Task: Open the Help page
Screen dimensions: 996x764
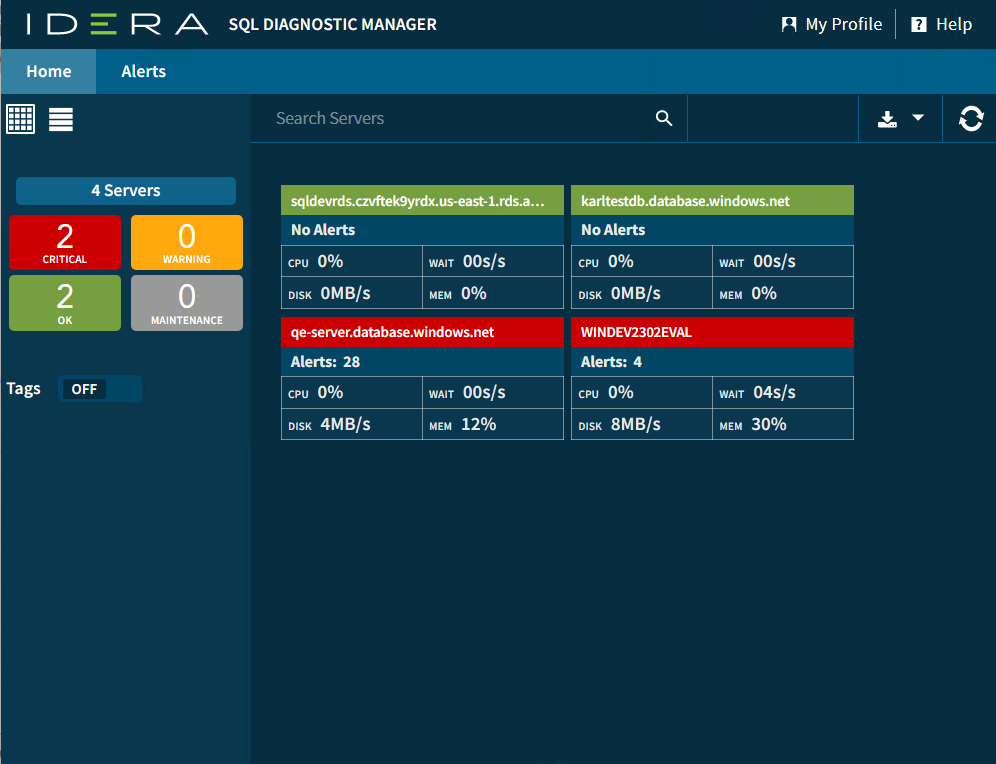Action: 941,24
